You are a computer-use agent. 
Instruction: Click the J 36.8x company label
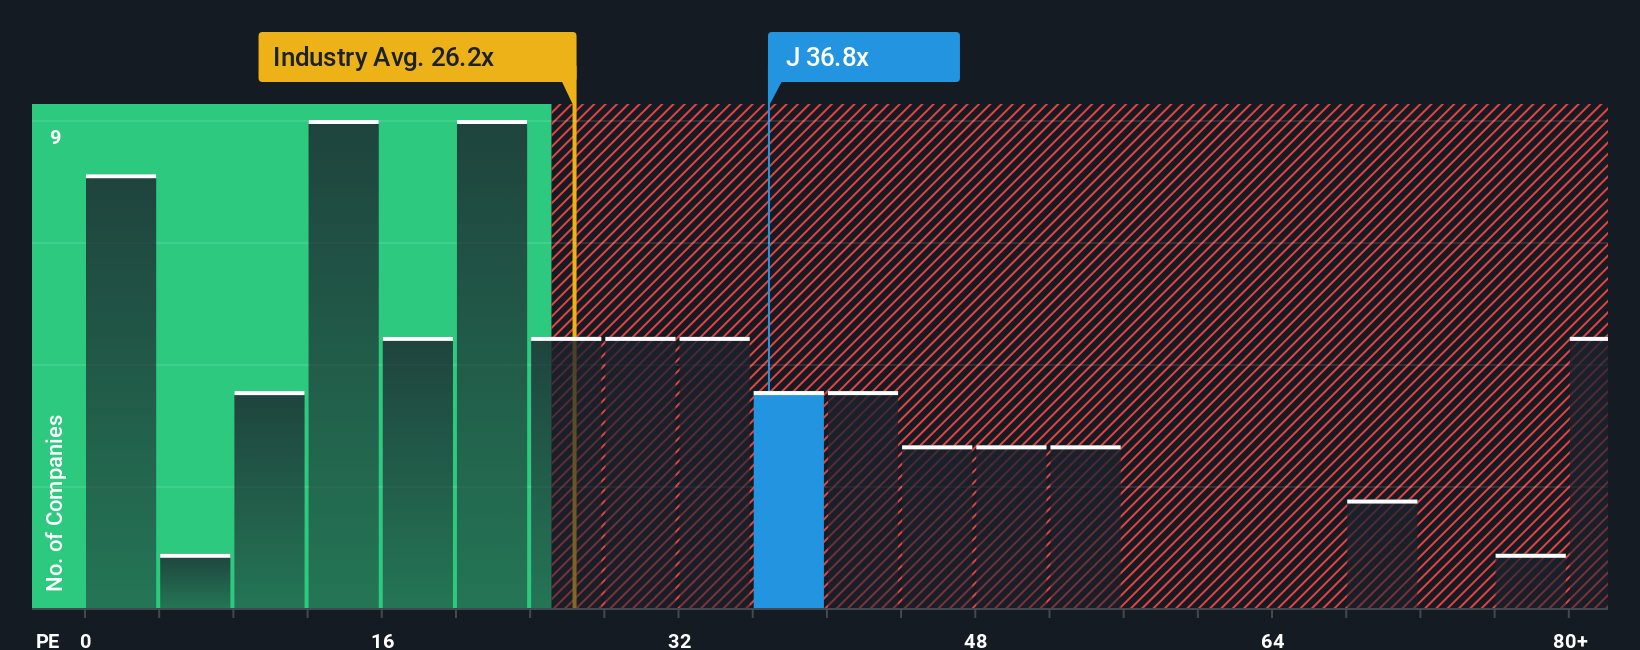pyautogui.click(x=863, y=57)
